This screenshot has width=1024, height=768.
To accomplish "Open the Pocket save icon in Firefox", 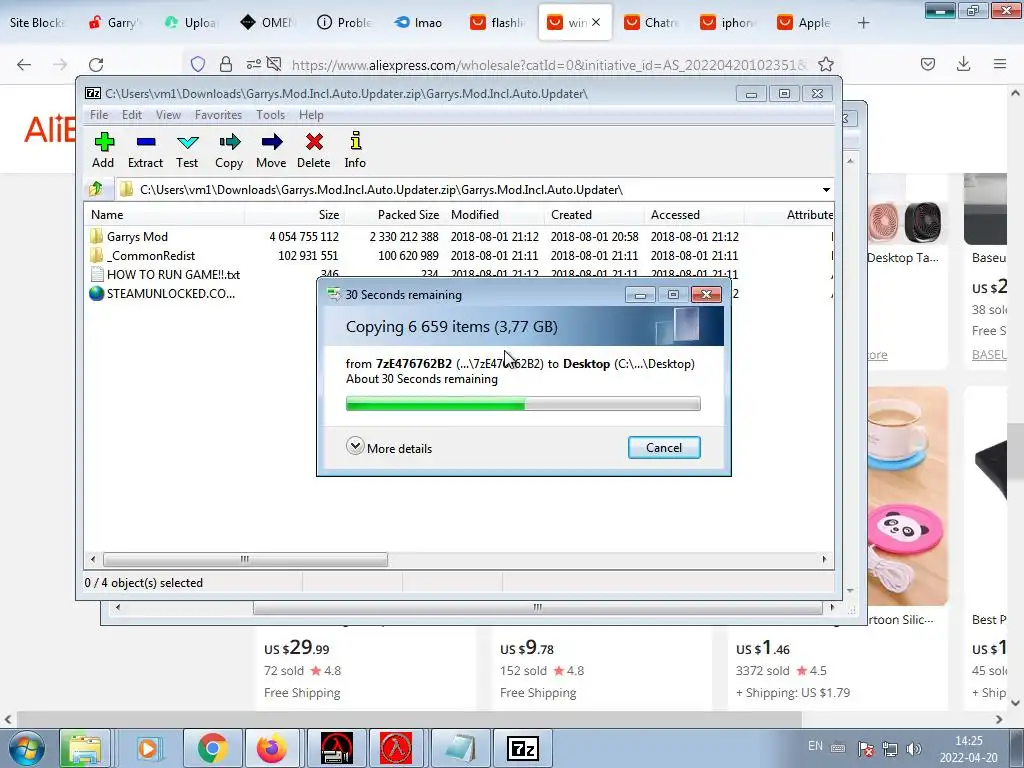I will [x=928, y=64].
